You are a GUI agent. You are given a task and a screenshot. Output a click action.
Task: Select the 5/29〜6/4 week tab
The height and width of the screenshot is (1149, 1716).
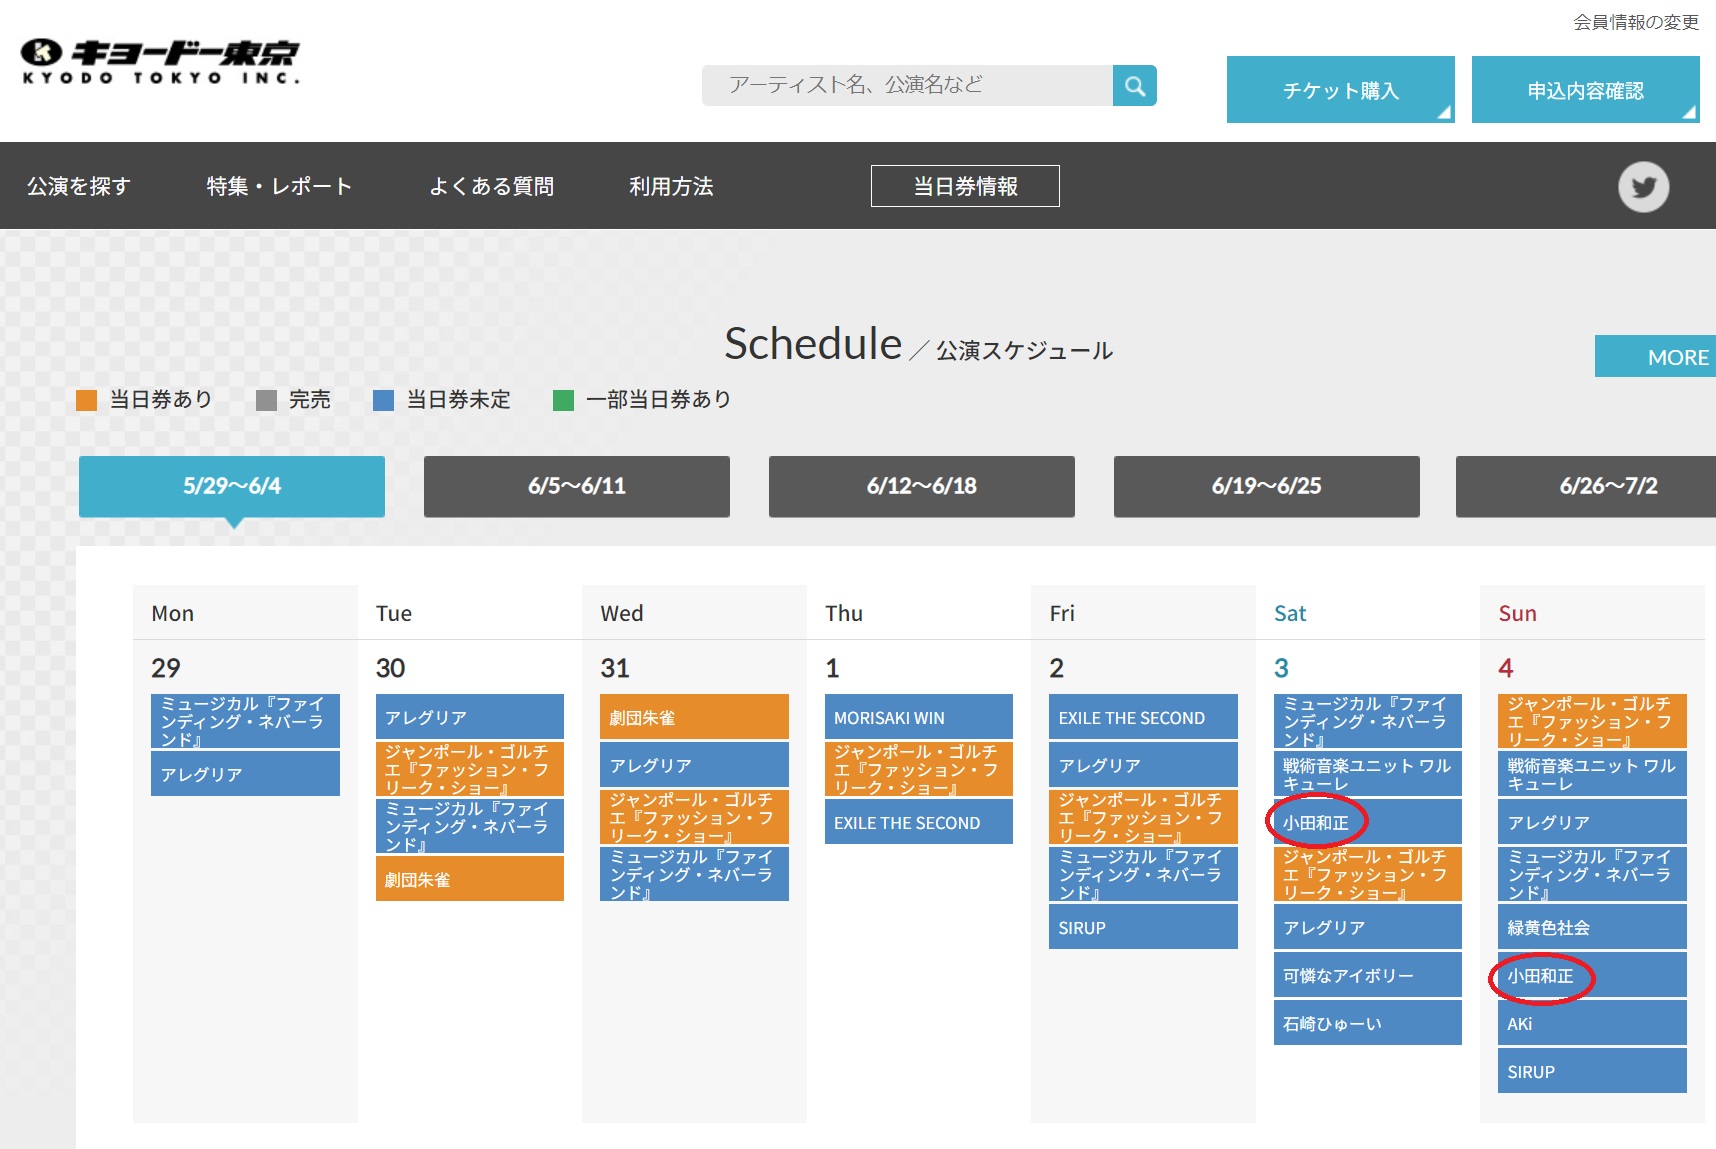tap(232, 486)
